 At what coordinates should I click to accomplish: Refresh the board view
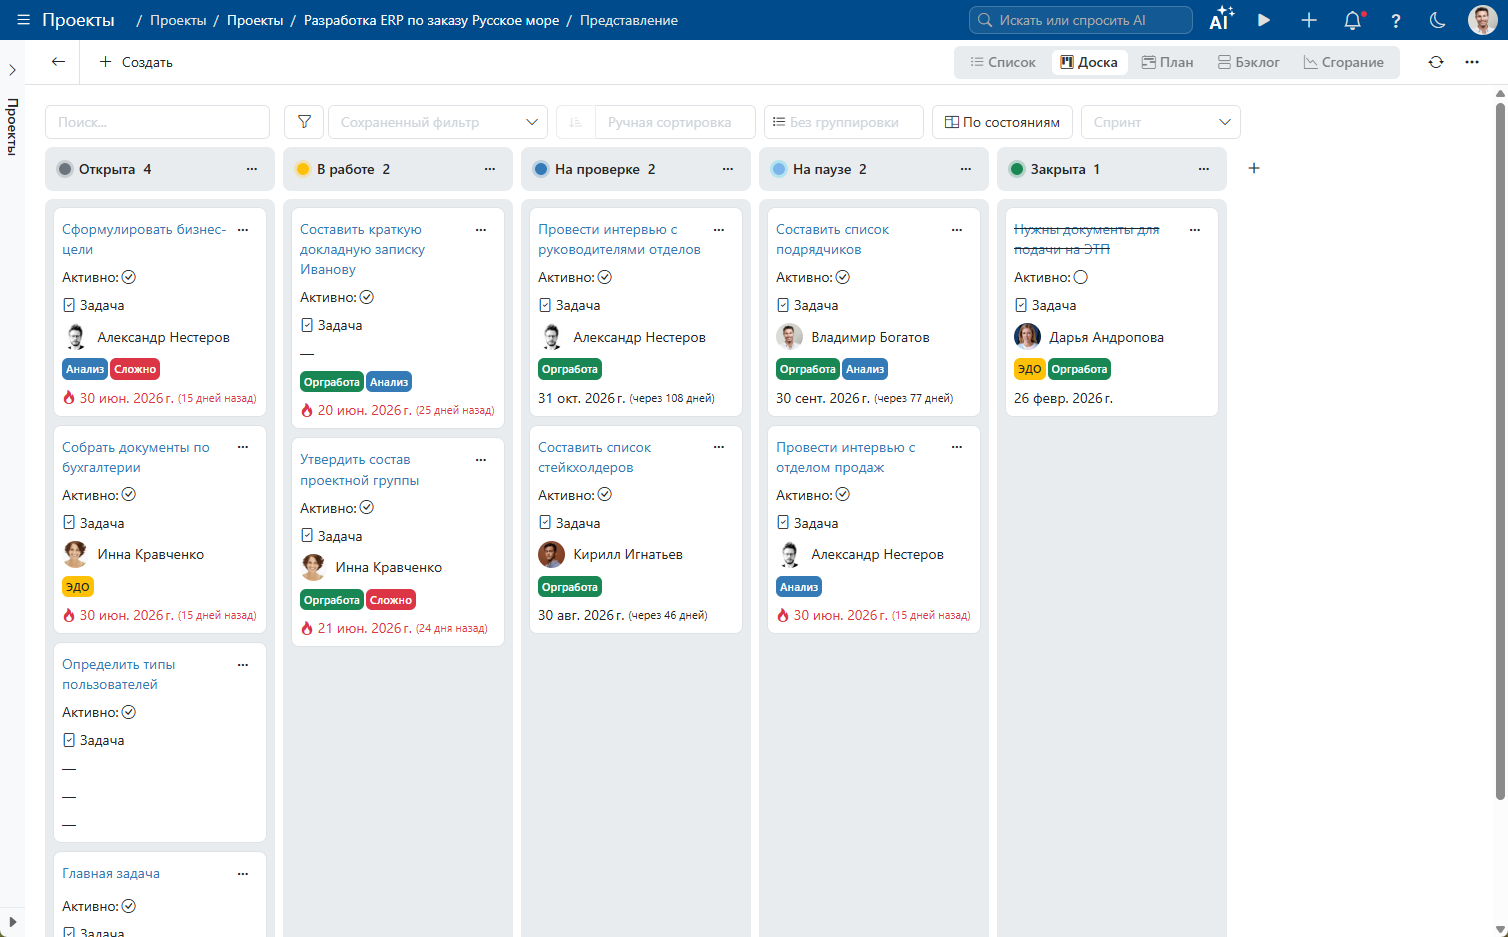(1436, 62)
